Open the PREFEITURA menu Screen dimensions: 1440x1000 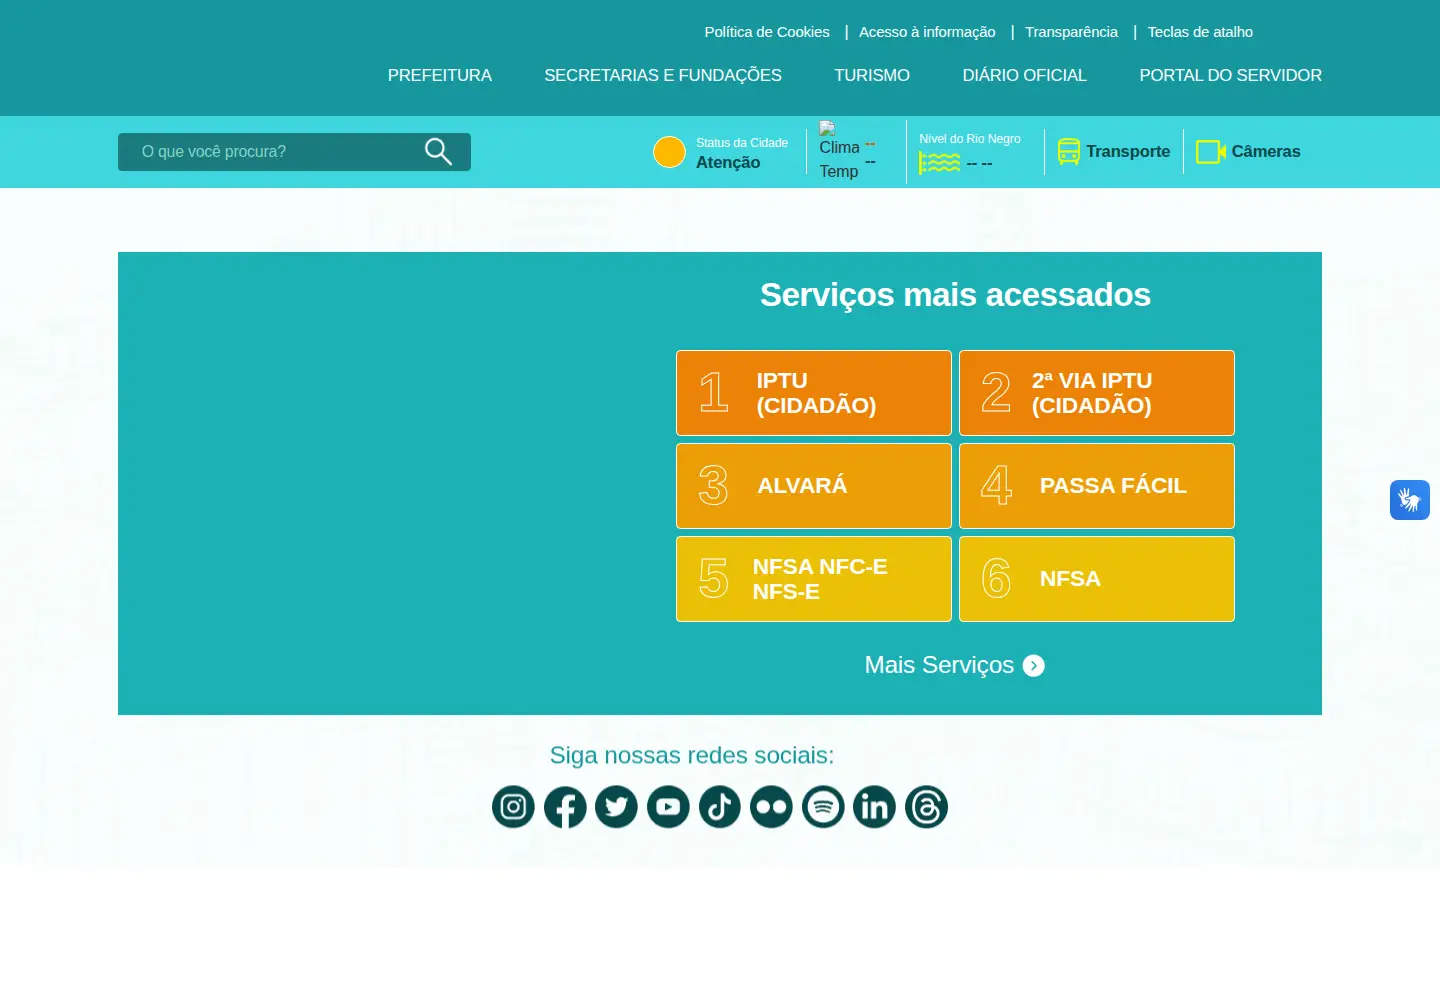(440, 75)
